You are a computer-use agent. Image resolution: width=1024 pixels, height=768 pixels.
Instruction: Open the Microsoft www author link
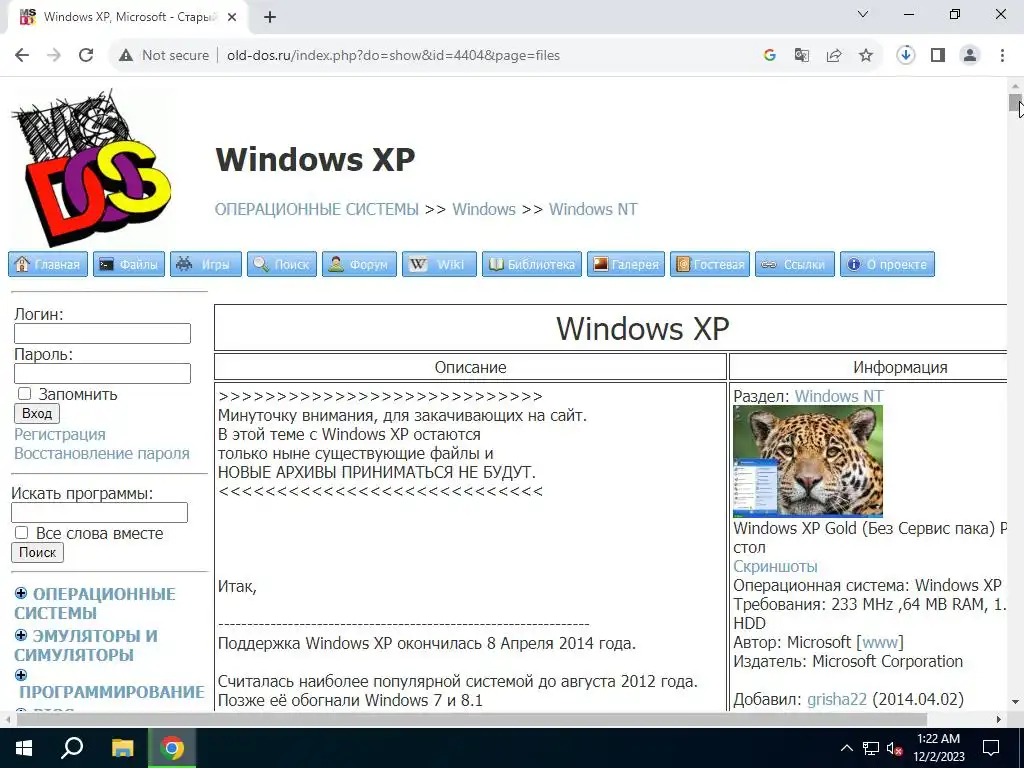click(880, 643)
